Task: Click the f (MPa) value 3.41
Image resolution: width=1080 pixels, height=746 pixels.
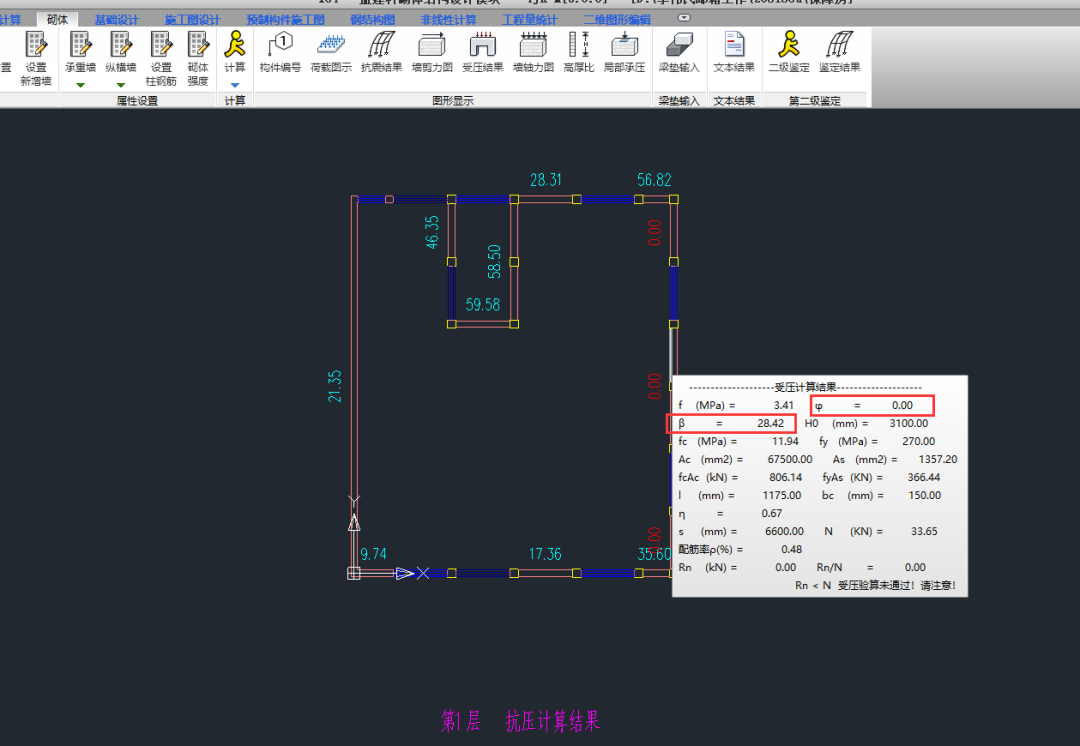Action: point(783,406)
